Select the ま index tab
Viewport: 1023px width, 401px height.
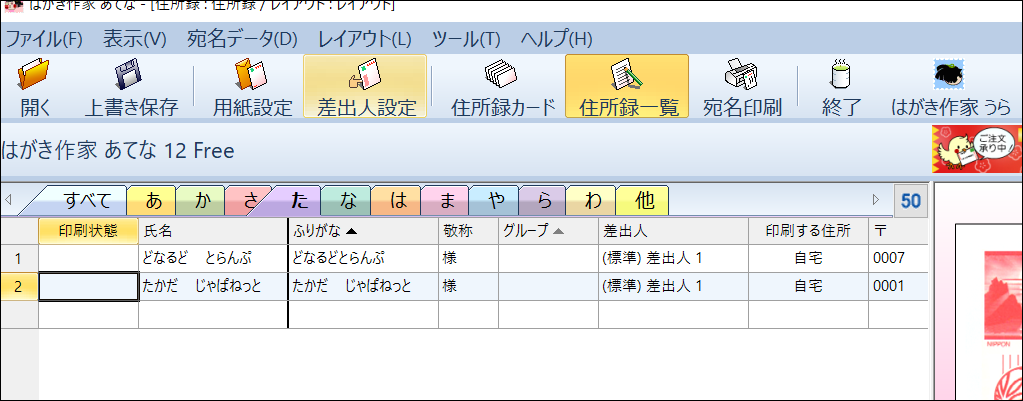coord(447,201)
